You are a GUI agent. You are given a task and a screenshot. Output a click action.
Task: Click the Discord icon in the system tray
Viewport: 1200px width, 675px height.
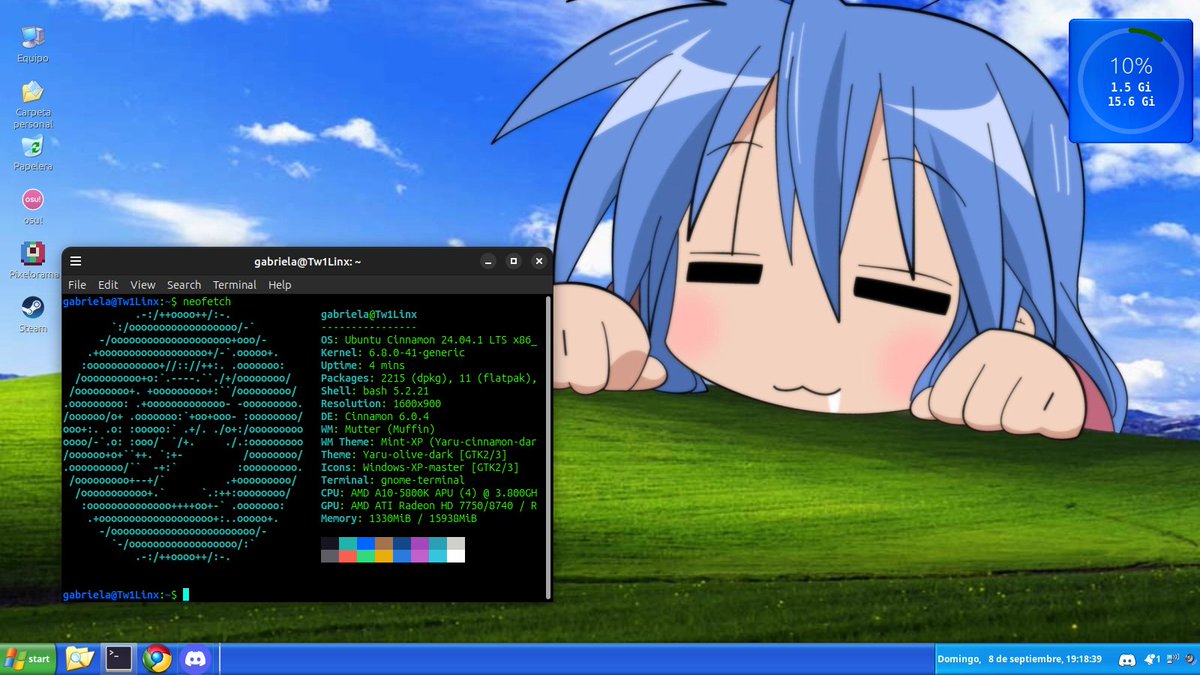(1127, 660)
